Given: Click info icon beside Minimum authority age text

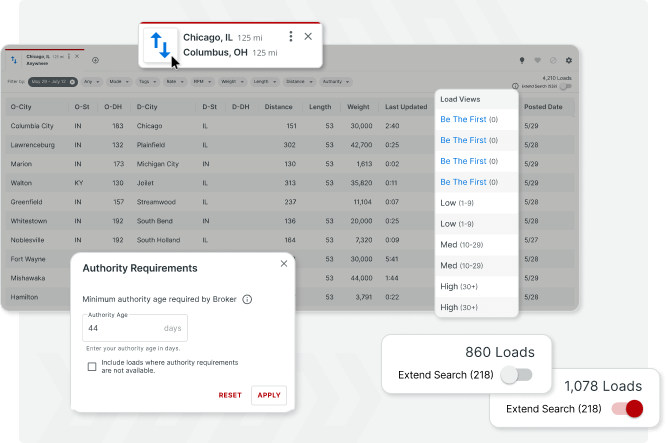Looking at the screenshot, I should [x=247, y=299].
